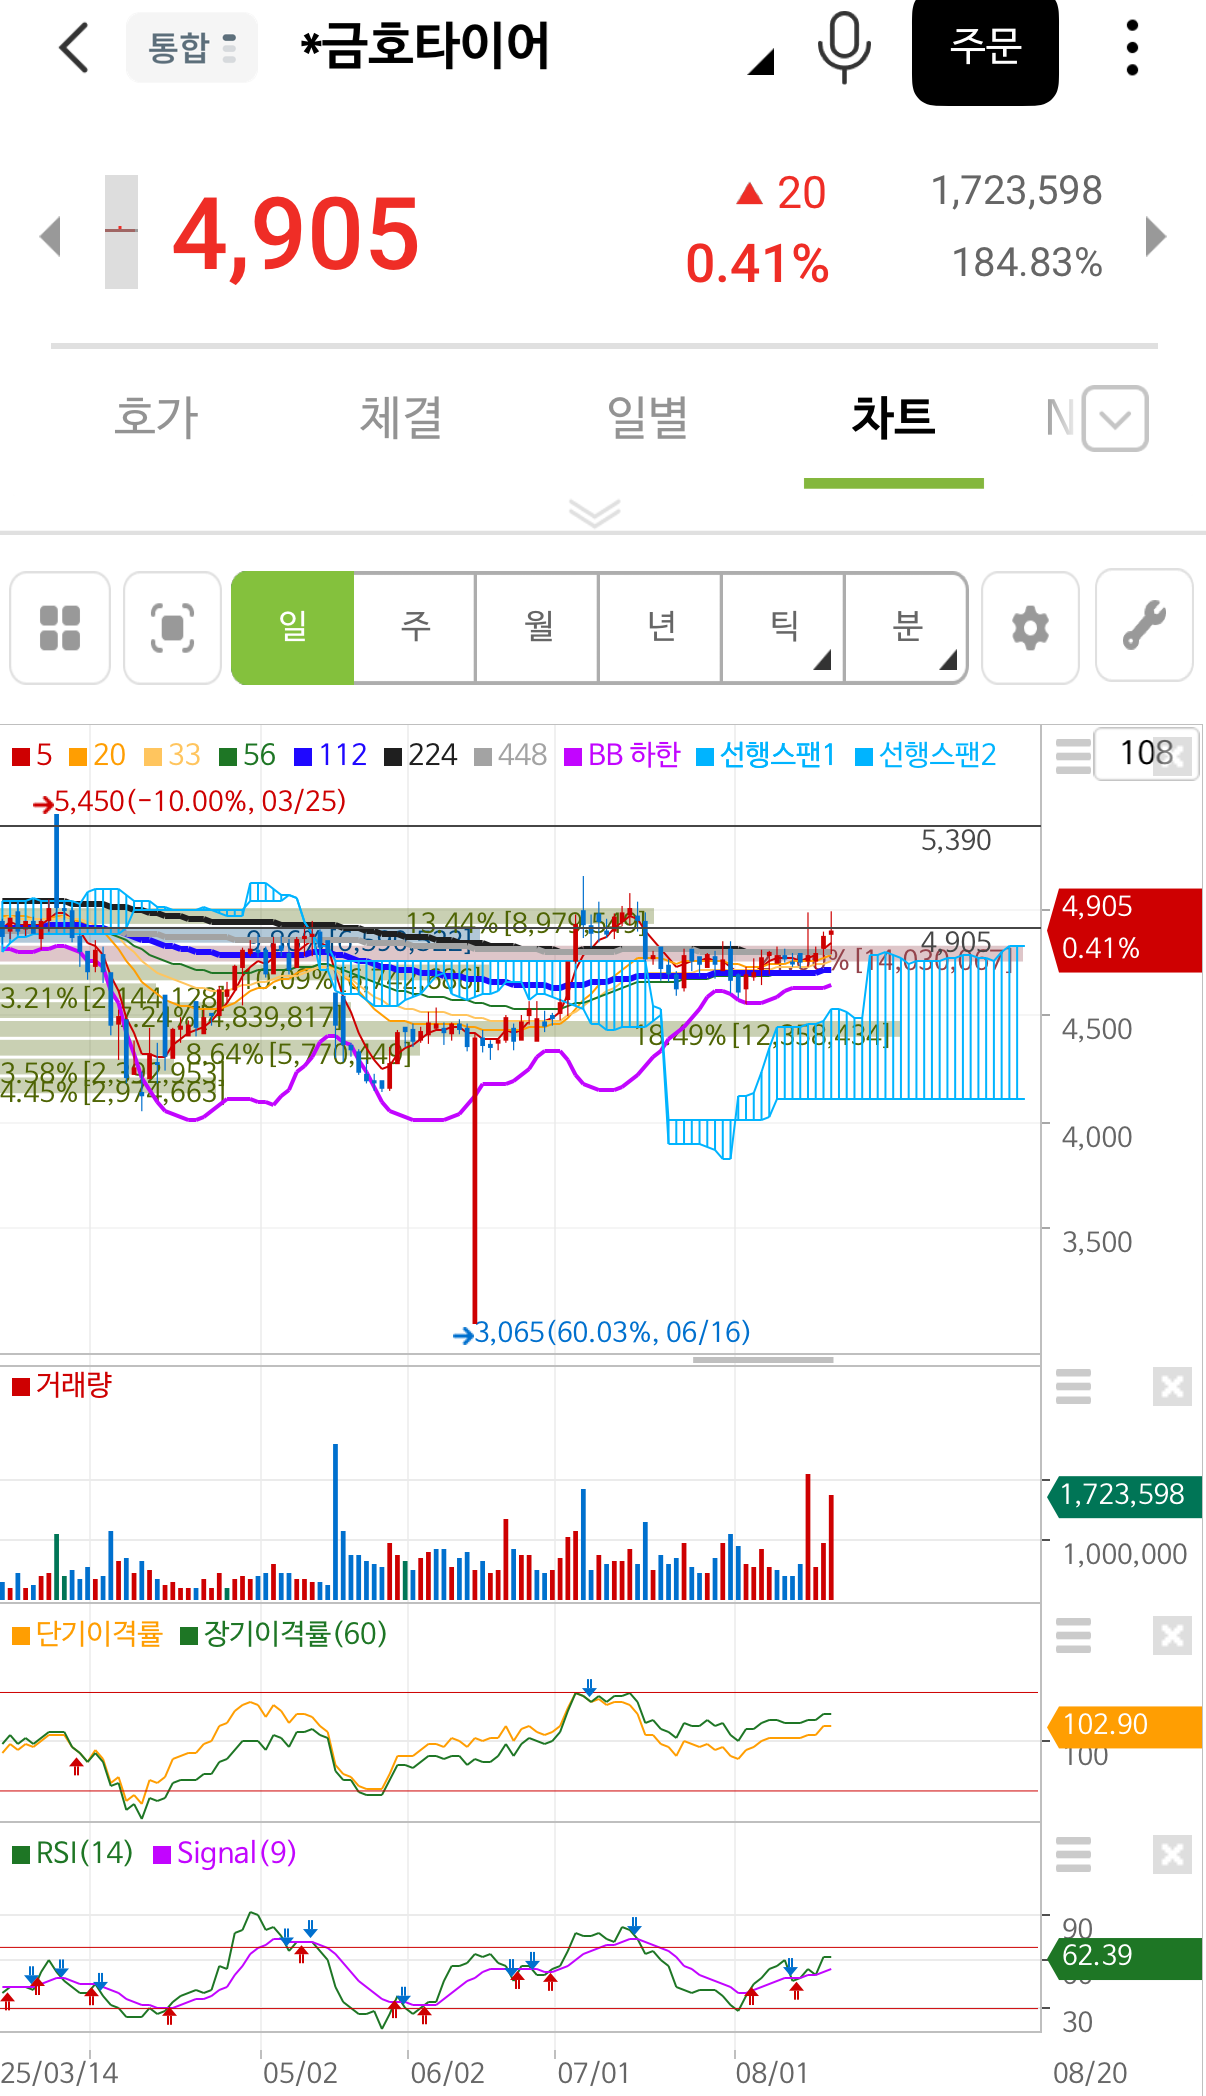Viewport: 1206px width, 2096px height.
Task: Go back with the left arrow icon
Action: [x=75, y=47]
